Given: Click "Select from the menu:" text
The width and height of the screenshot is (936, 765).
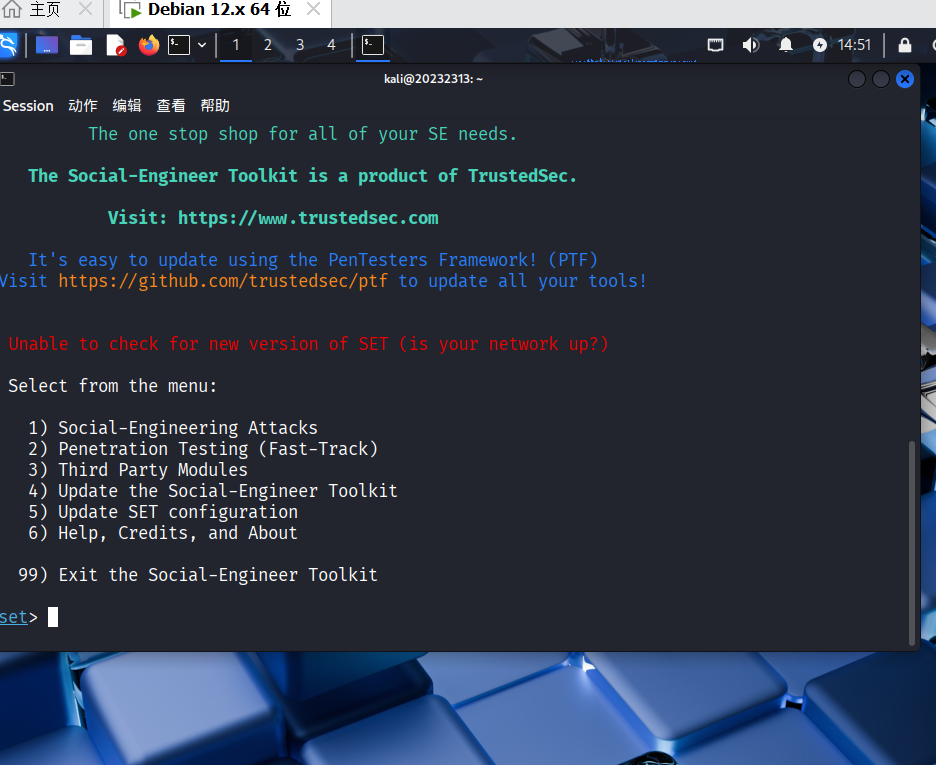Looking at the screenshot, I should (x=113, y=386).
